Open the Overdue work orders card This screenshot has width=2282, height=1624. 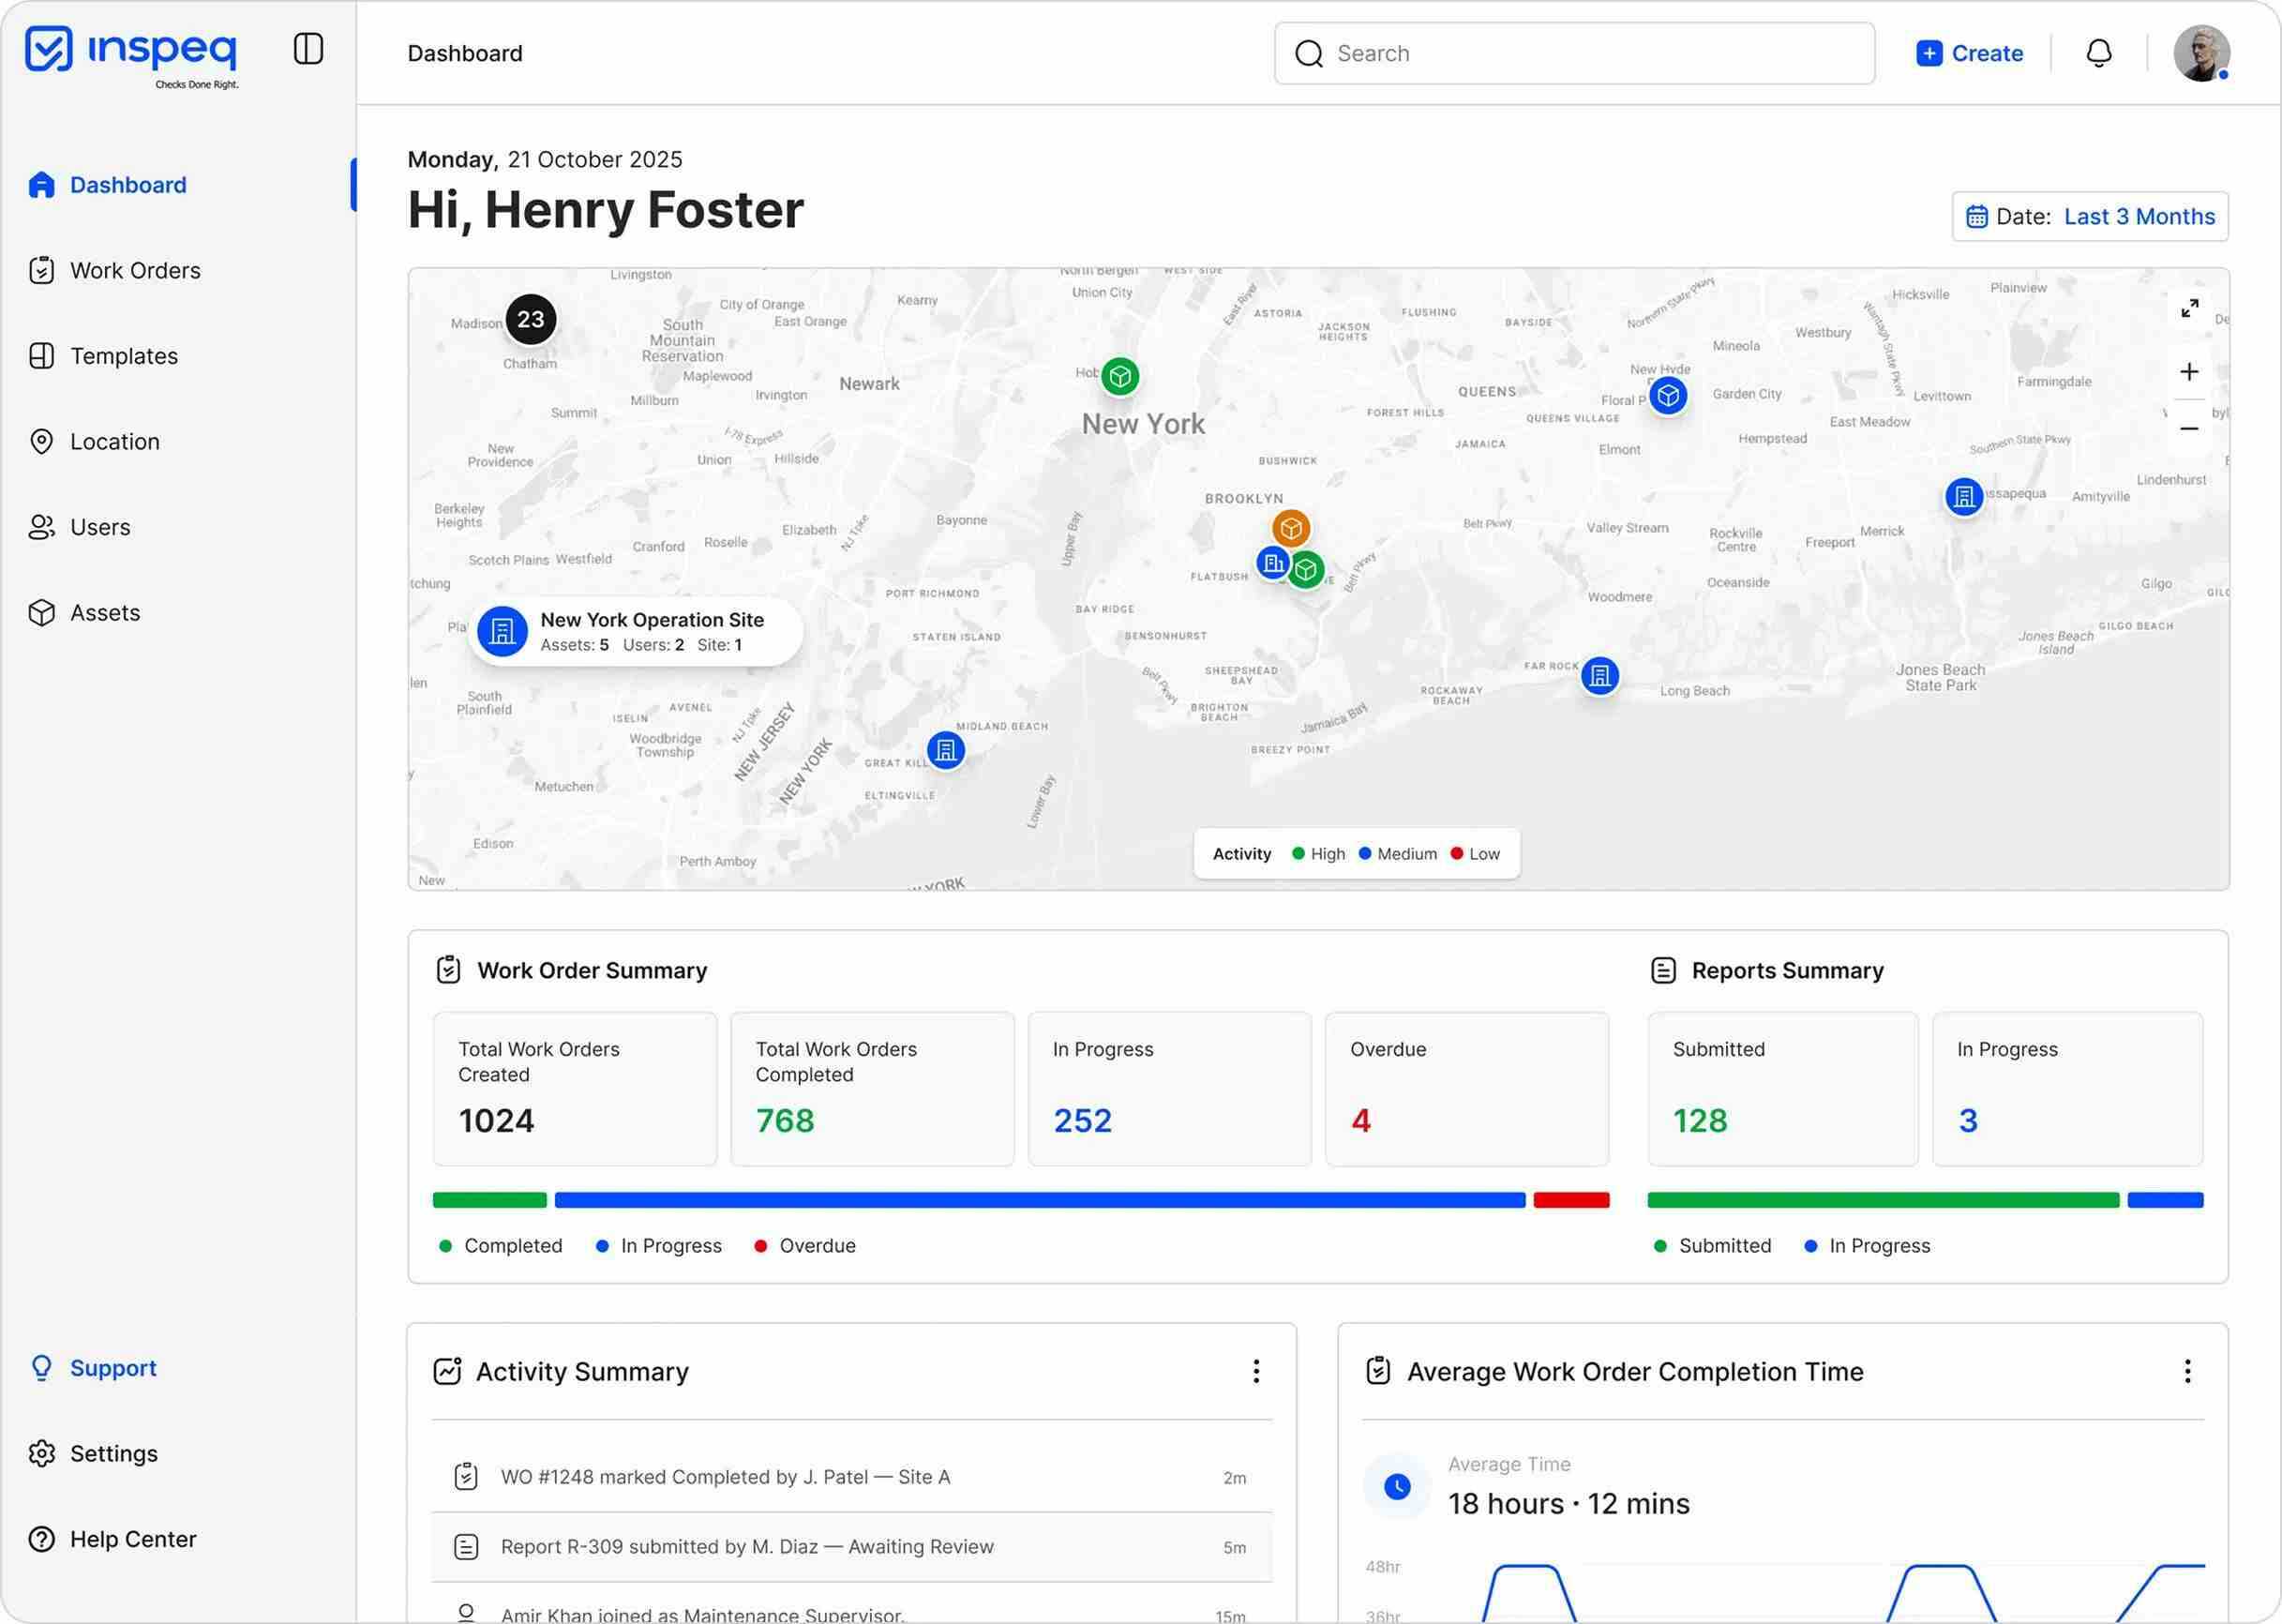point(1466,1088)
